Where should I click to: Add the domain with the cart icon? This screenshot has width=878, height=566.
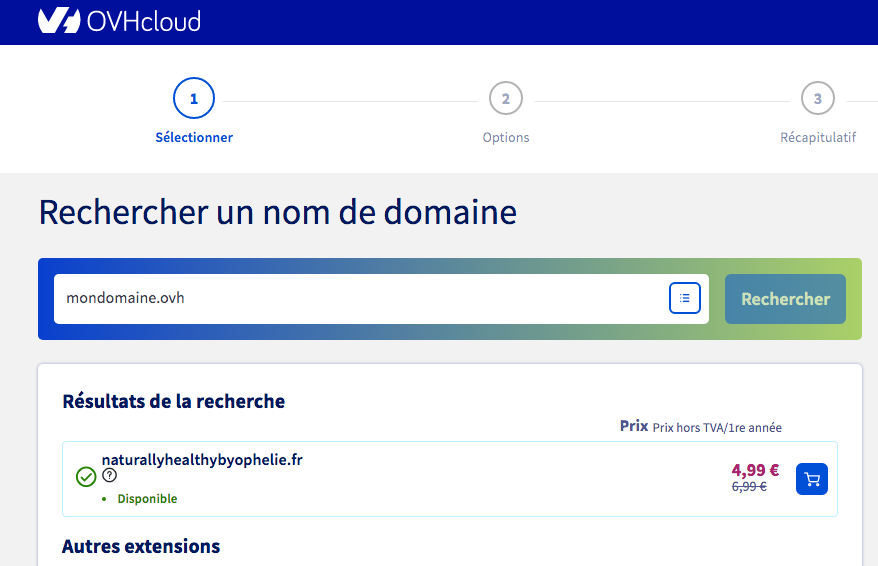click(x=812, y=479)
